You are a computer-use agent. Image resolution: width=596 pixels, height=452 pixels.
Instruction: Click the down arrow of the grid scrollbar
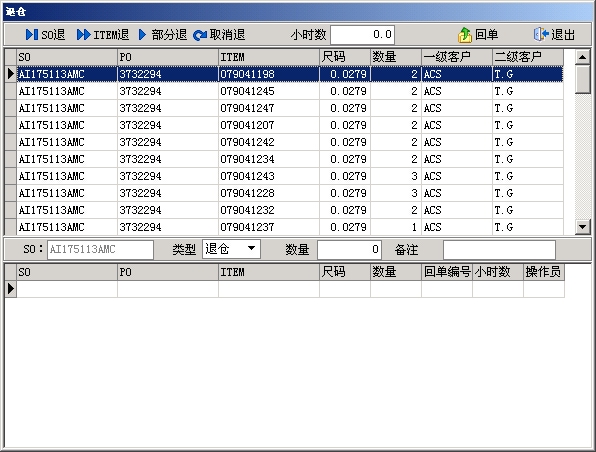[x=582, y=227]
